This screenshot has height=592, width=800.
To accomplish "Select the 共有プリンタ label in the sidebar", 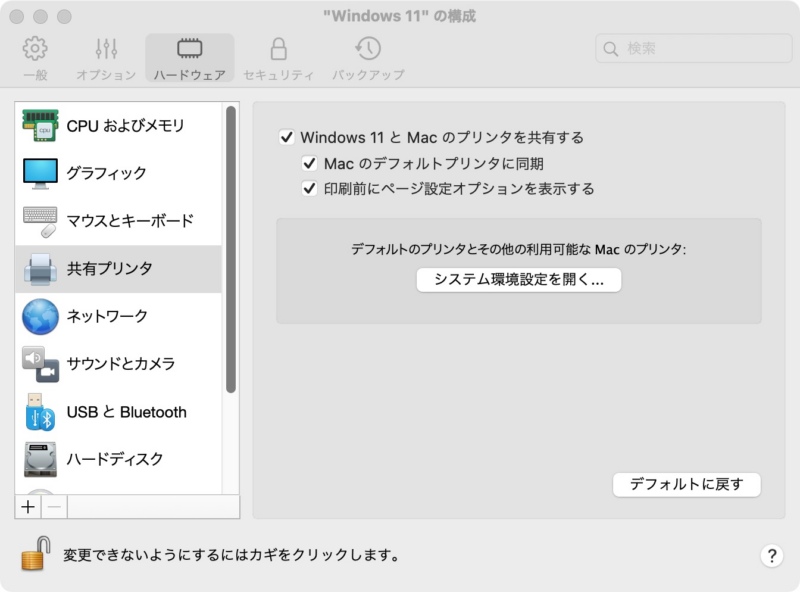I will [x=110, y=269].
